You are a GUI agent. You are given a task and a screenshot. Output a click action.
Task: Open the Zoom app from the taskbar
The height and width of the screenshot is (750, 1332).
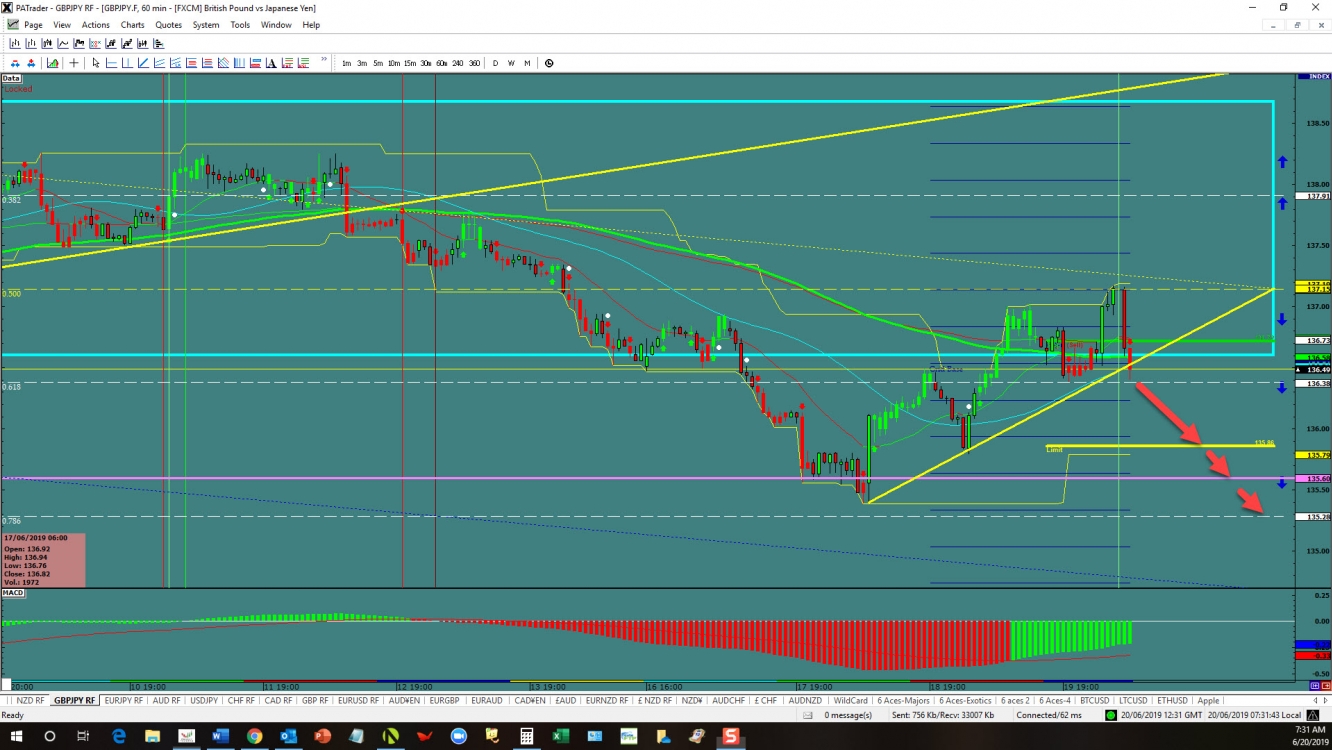458,737
